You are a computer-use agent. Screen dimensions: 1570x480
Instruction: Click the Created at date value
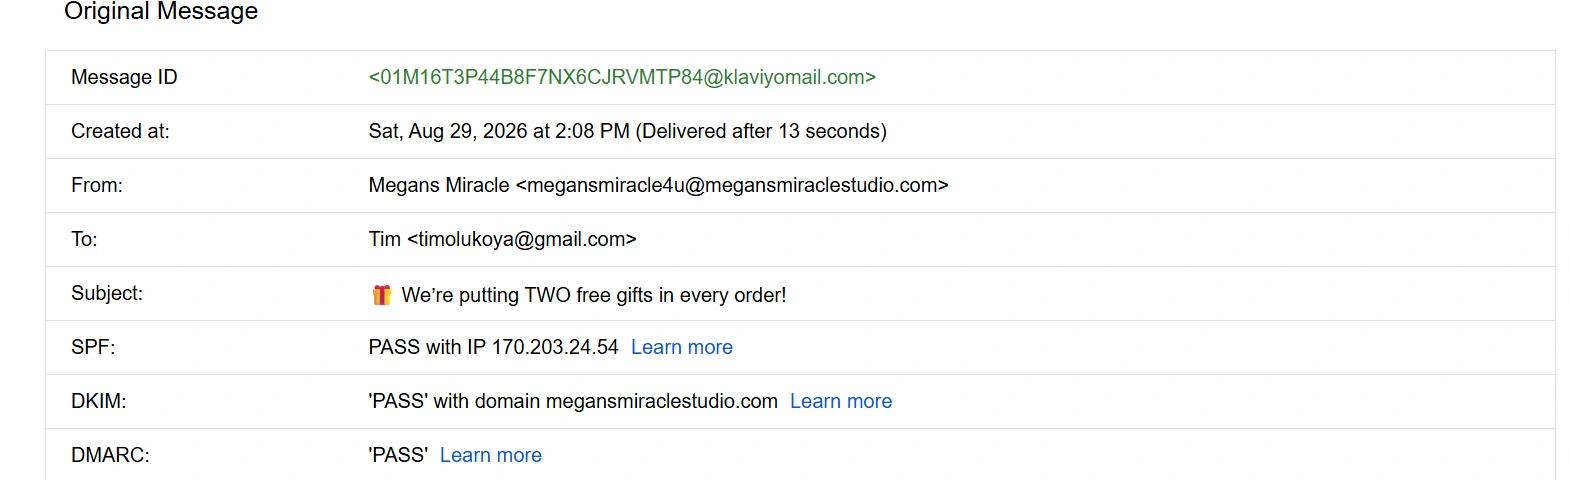(x=627, y=131)
